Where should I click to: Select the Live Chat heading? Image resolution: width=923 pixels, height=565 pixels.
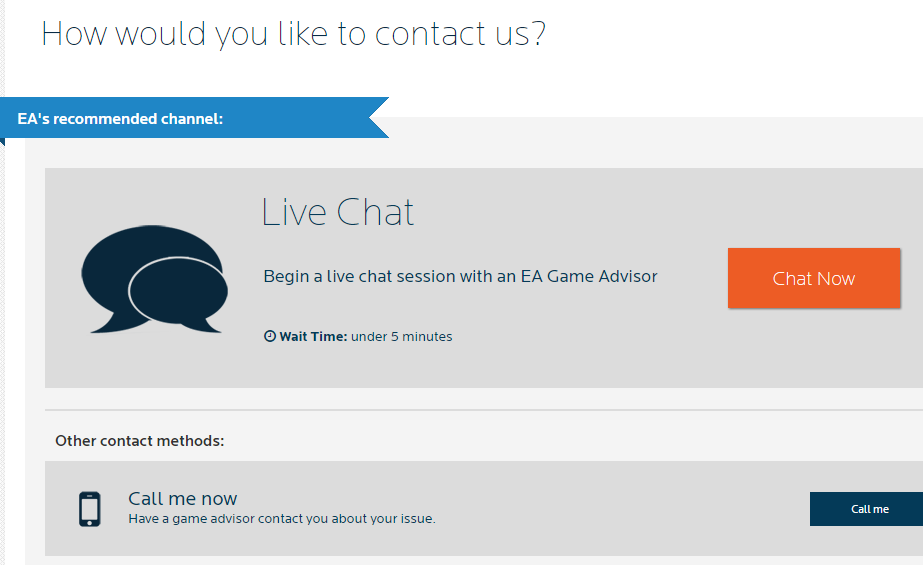point(337,213)
